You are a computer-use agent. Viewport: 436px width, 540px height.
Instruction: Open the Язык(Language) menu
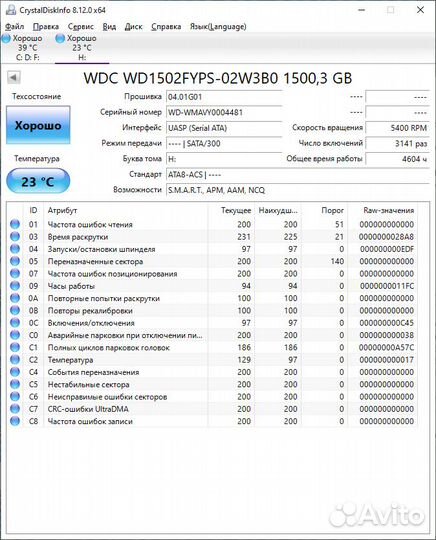[218, 27]
